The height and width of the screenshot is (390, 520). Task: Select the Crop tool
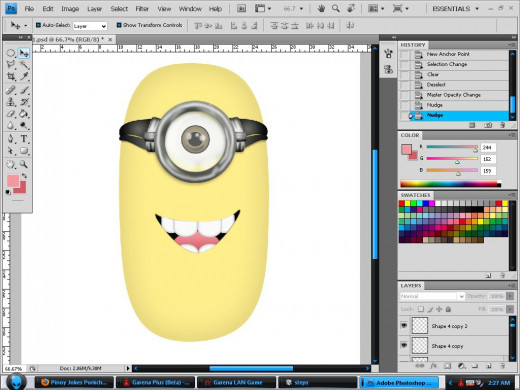pyautogui.click(x=11, y=76)
